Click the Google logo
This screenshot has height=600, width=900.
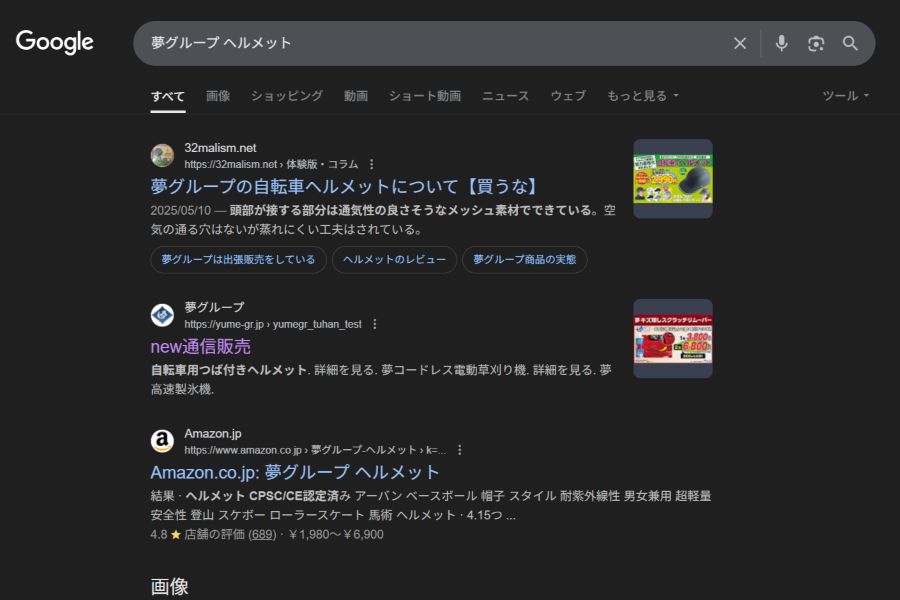pos(55,42)
